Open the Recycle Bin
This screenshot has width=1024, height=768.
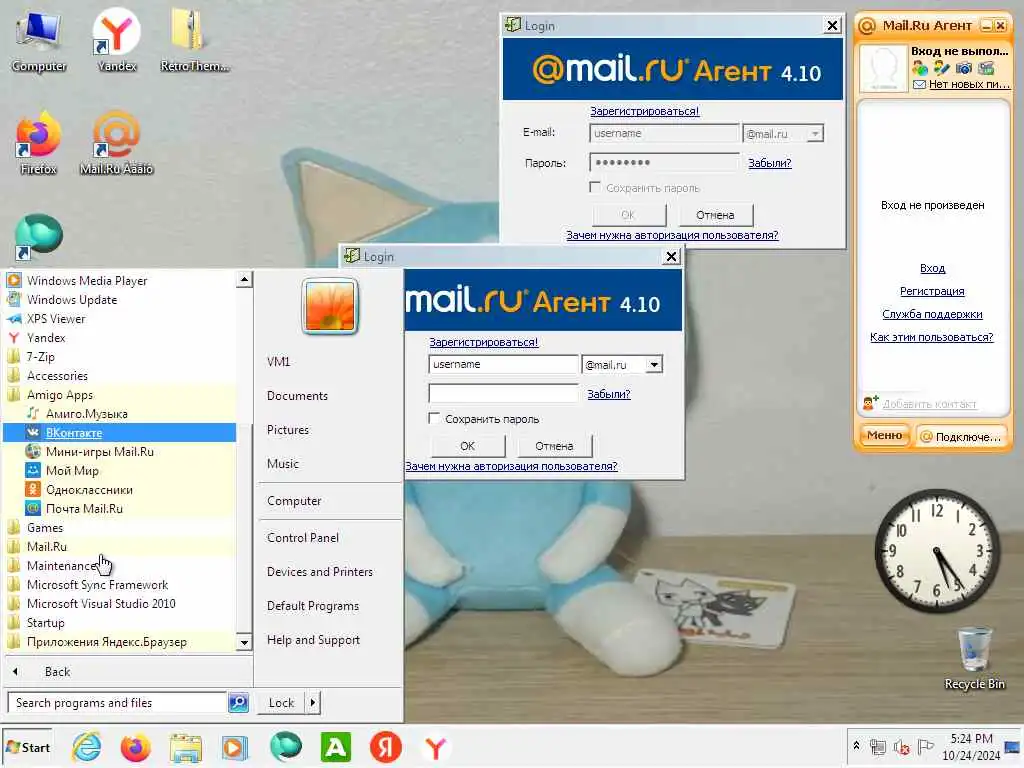(x=974, y=658)
